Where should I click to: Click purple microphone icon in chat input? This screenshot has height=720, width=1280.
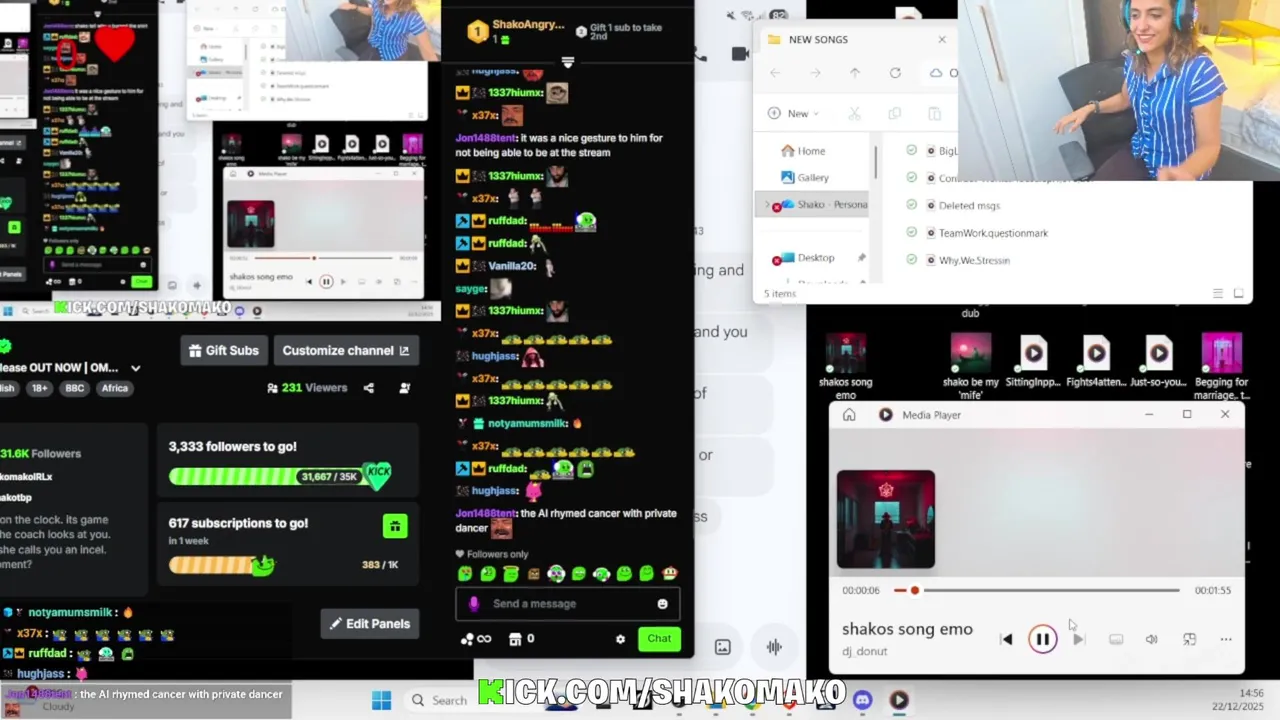pyautogui.click(x=474, y=604)
